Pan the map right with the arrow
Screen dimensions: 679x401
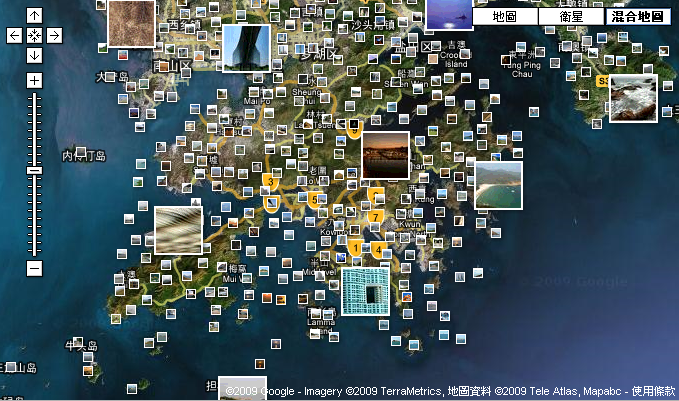[54, 35]
